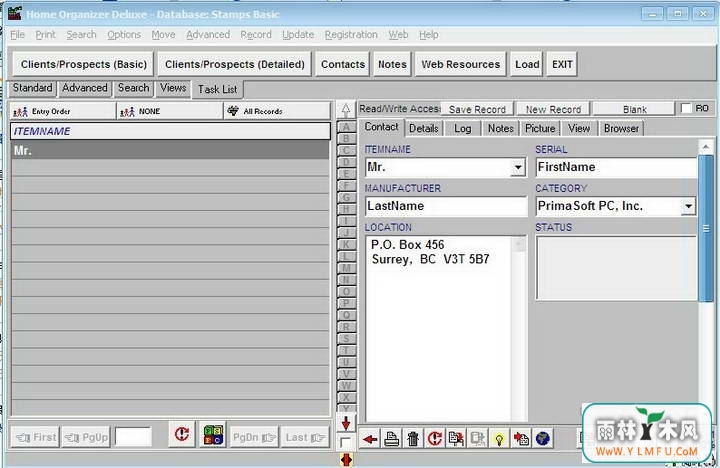
Task: Open the Record menu
Action: [x=256, y=34]
